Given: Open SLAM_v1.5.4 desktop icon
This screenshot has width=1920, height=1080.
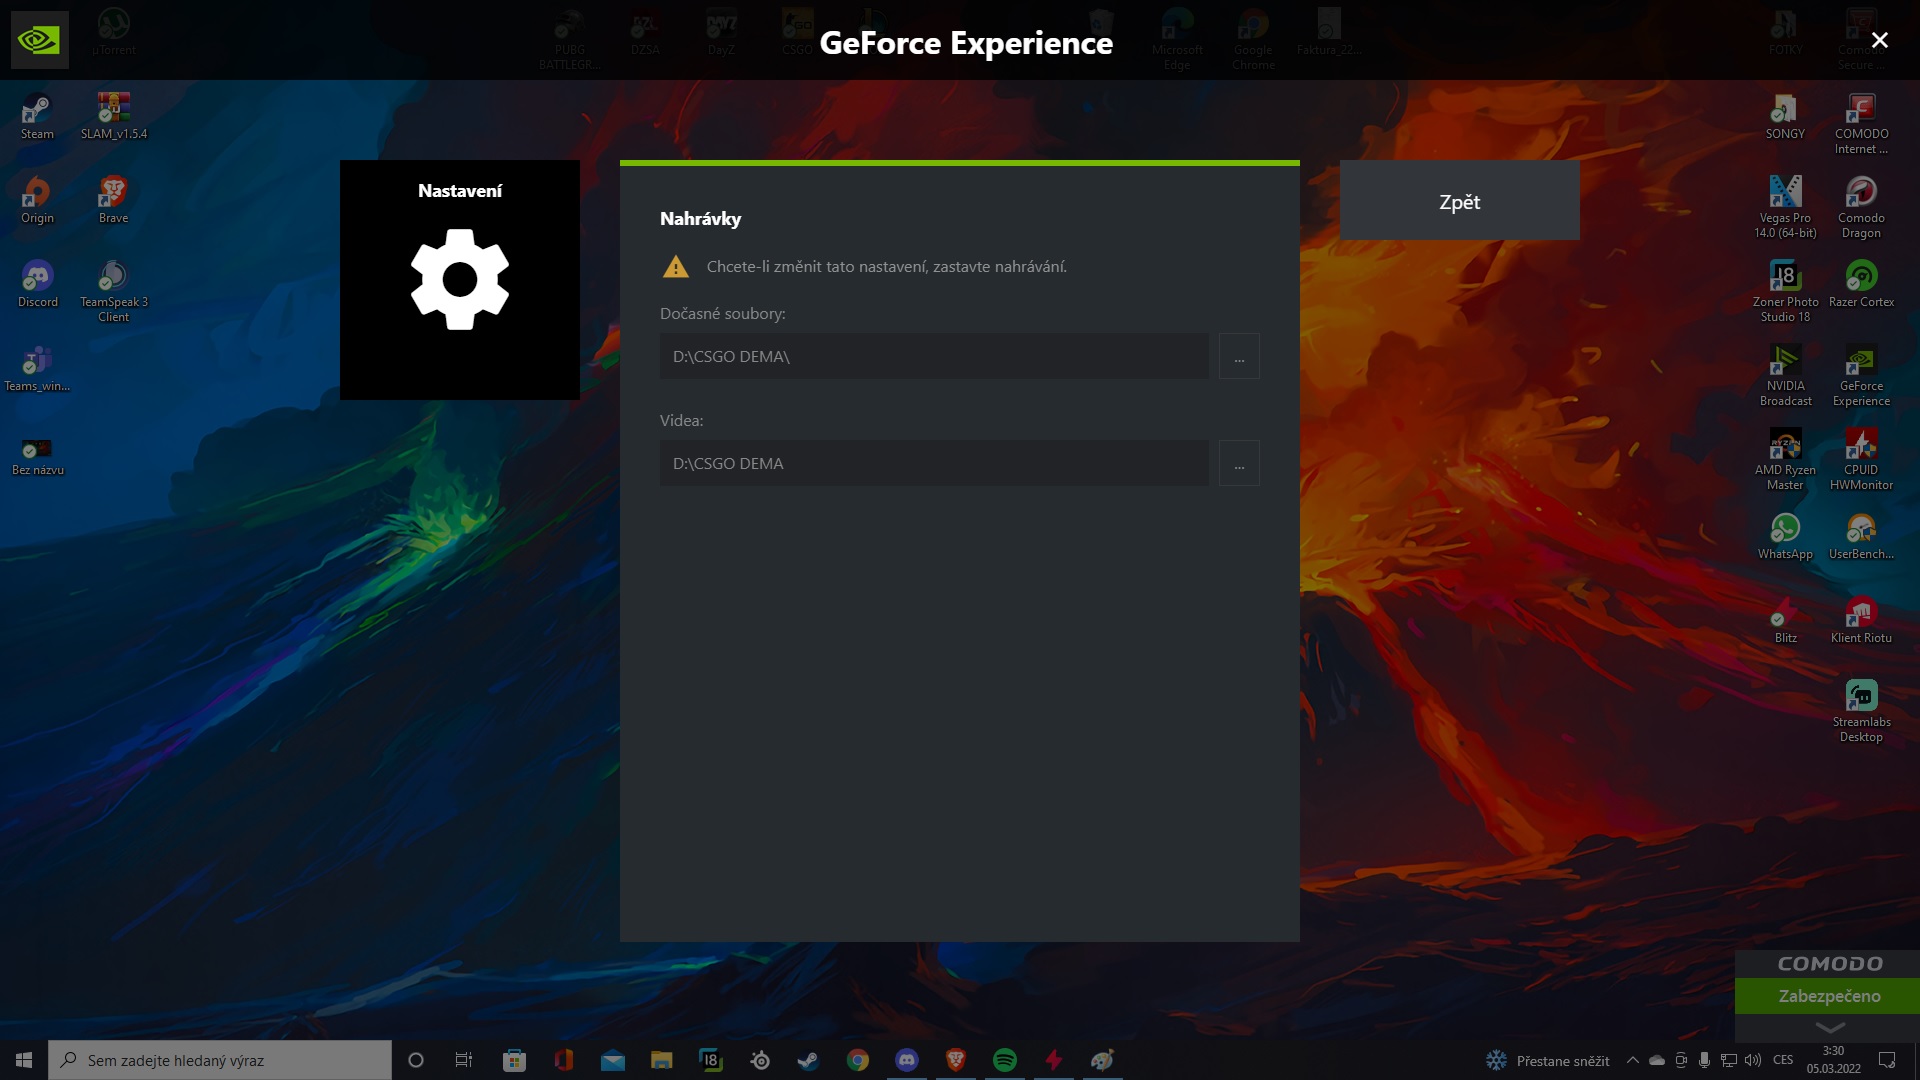Looking at the screenshot, I should [113, 116].
